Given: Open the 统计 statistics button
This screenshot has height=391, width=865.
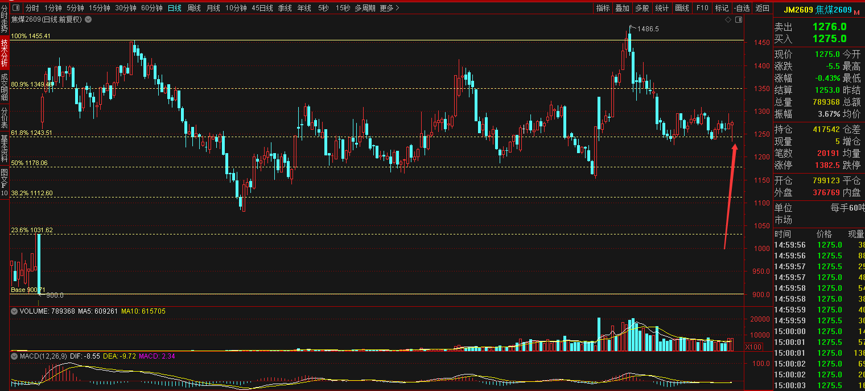Looking at the screenshot, I should 662,8.
